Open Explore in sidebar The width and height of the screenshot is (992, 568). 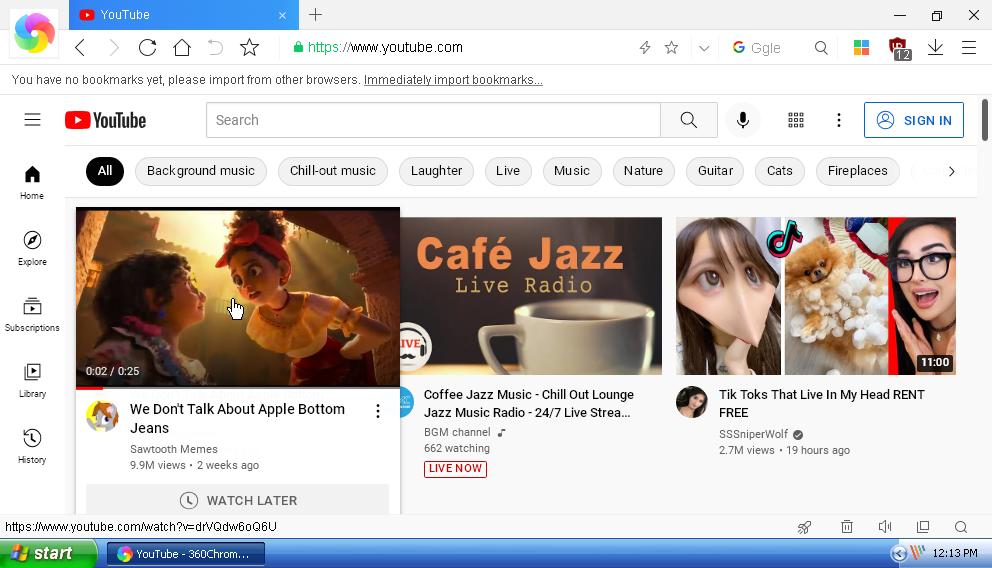click(x=32, y=249)
